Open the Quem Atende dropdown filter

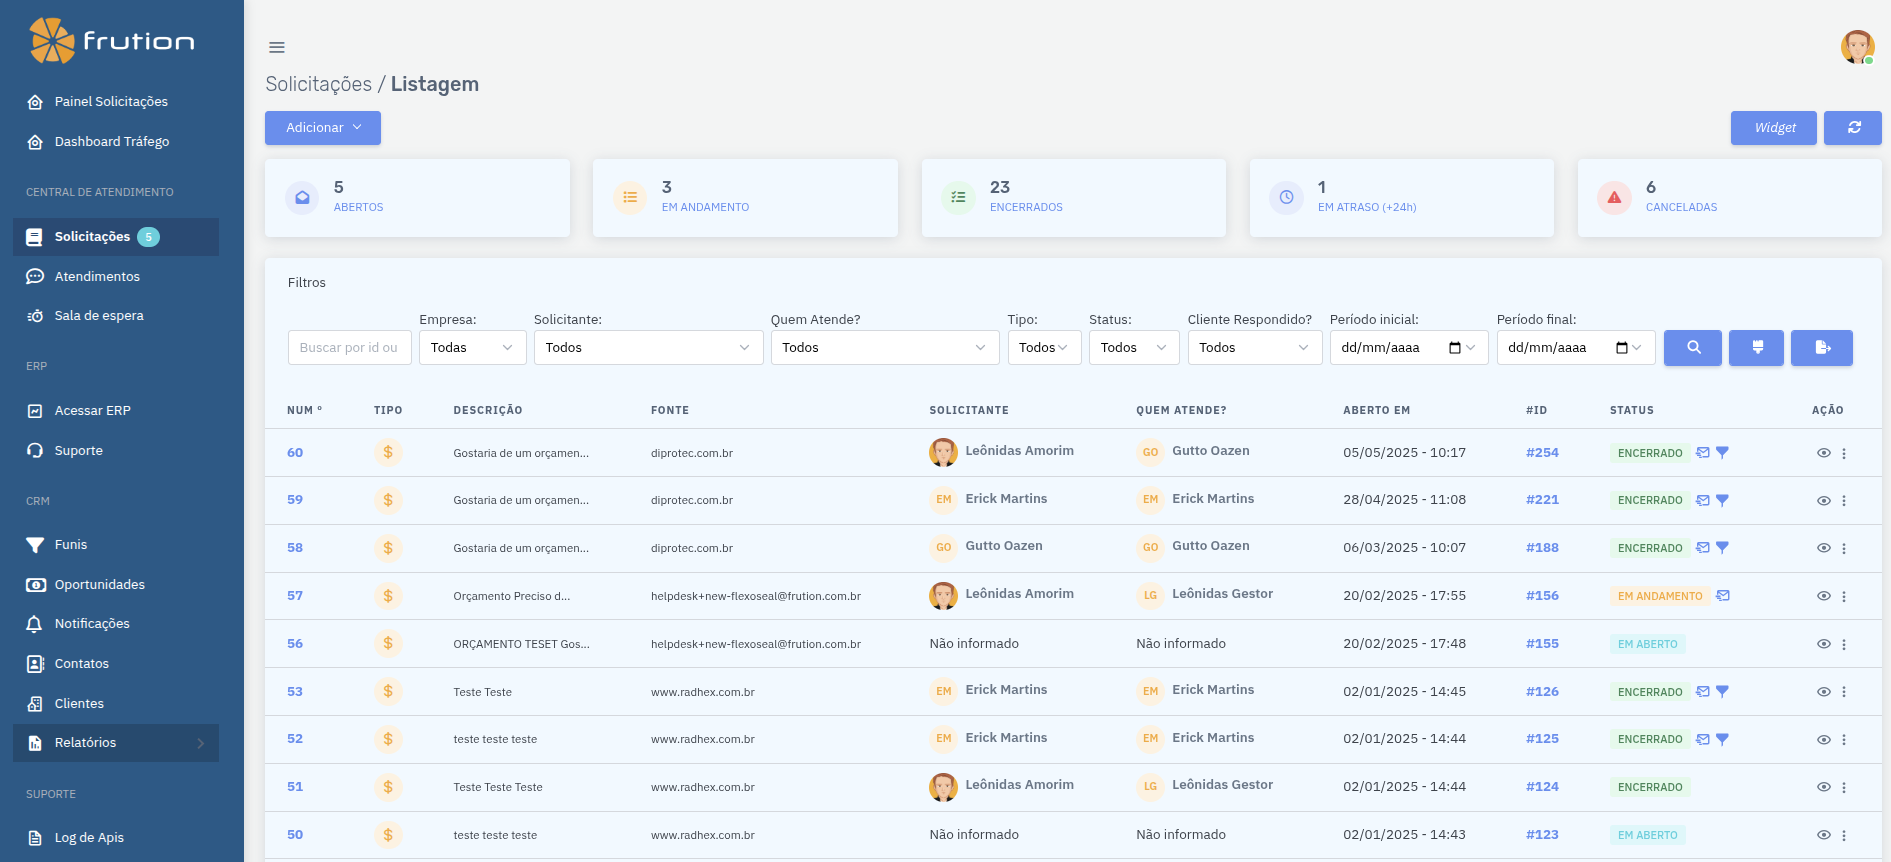(884, 348)
